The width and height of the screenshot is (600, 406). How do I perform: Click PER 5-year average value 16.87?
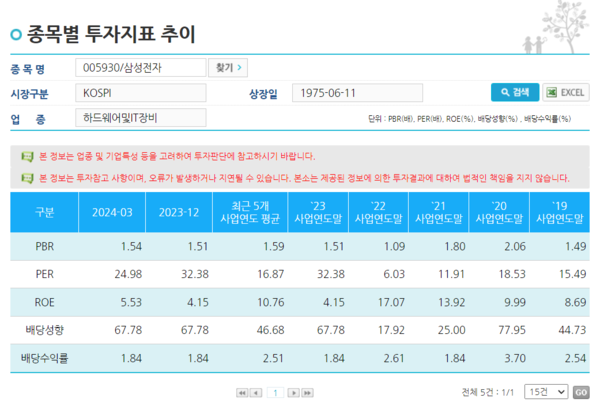(271, 274)
